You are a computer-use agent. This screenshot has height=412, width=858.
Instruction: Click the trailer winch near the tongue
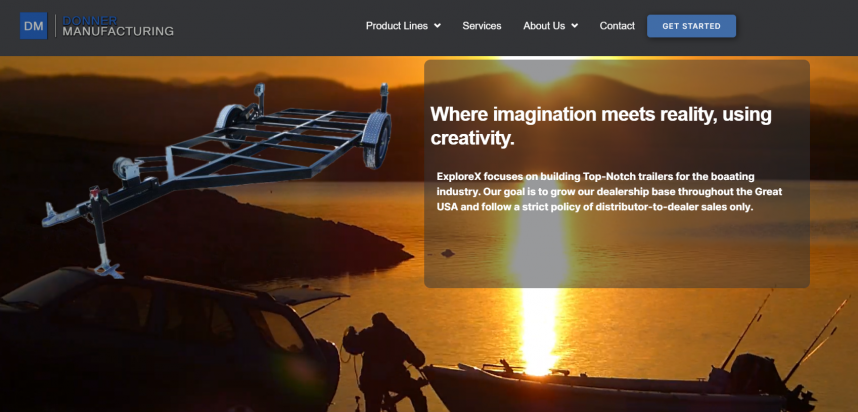point(128,171)
